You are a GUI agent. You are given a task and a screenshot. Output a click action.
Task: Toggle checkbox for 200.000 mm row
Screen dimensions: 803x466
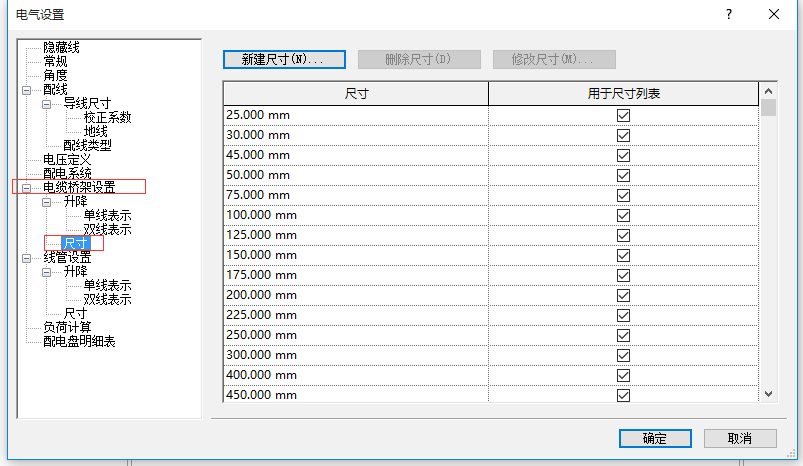point(623,295)
